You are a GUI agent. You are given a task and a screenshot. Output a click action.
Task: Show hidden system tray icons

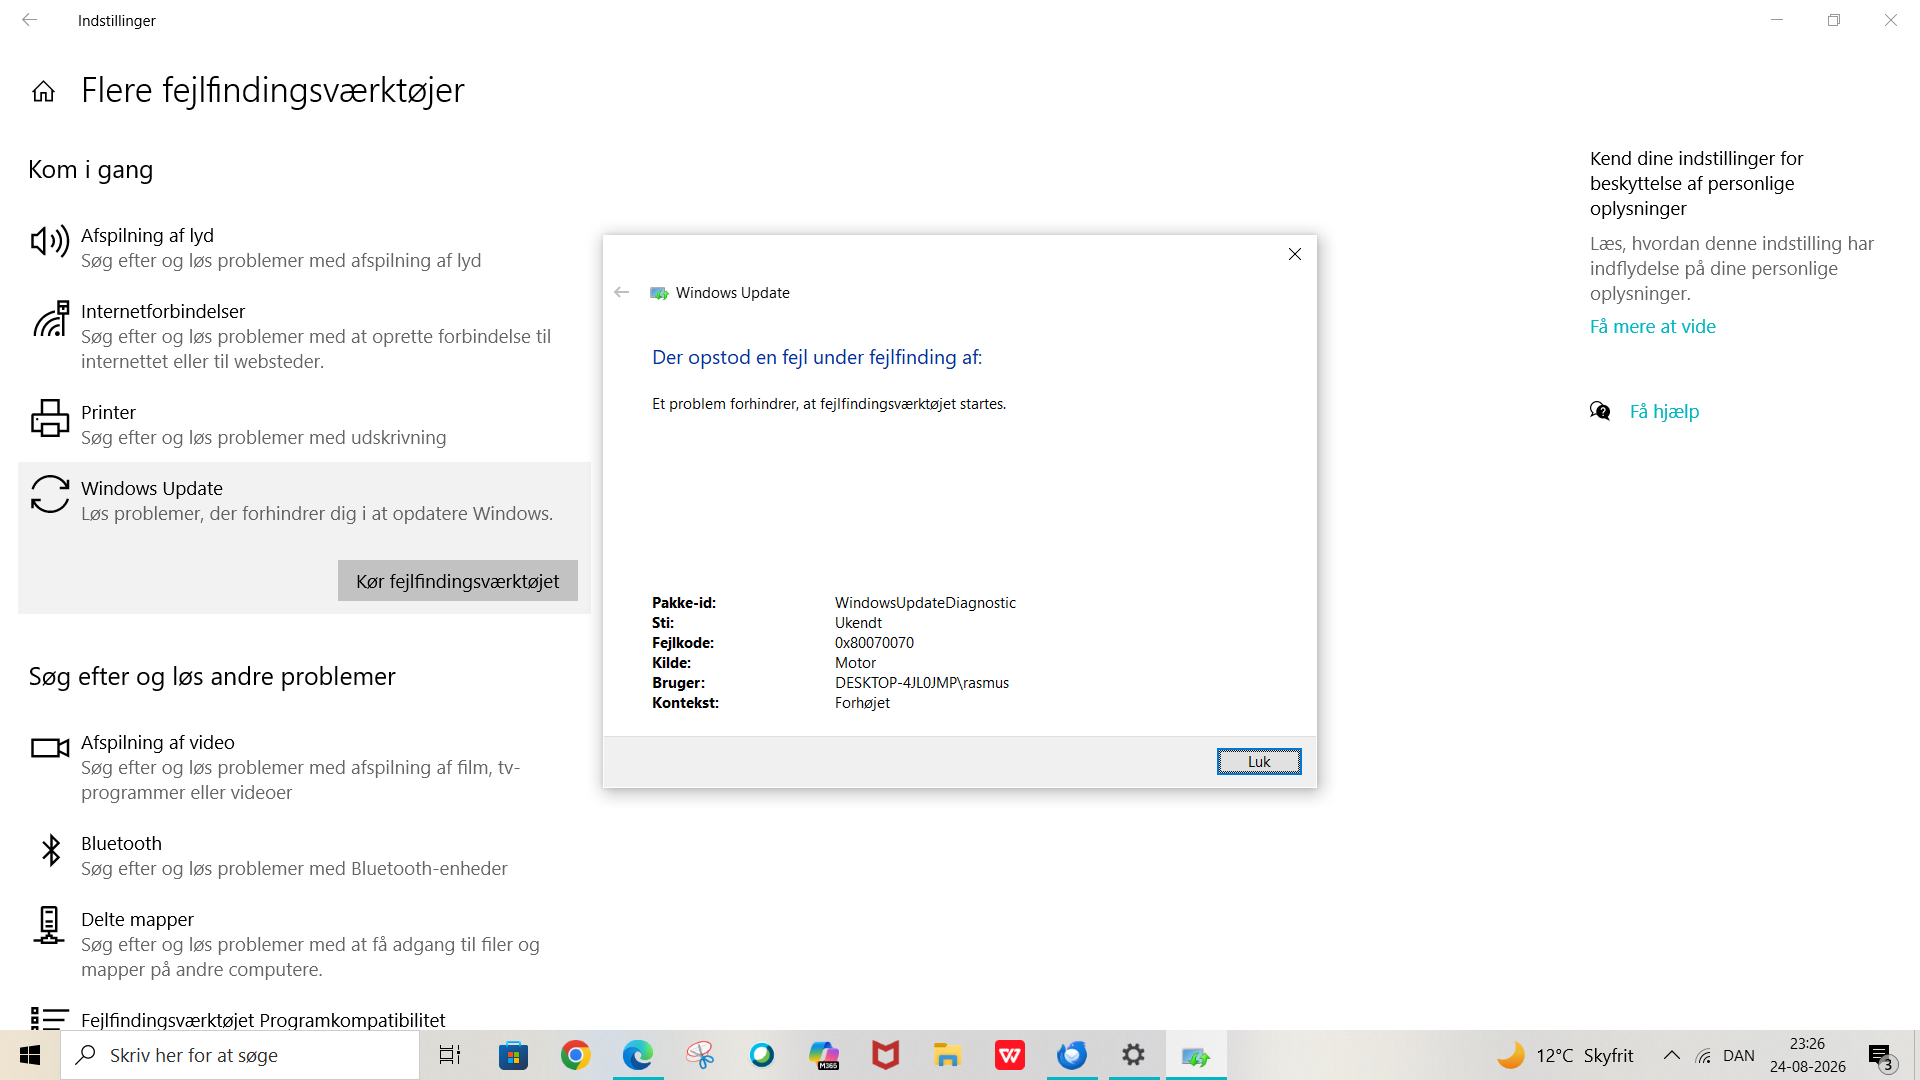(x=1672, y=1055)
